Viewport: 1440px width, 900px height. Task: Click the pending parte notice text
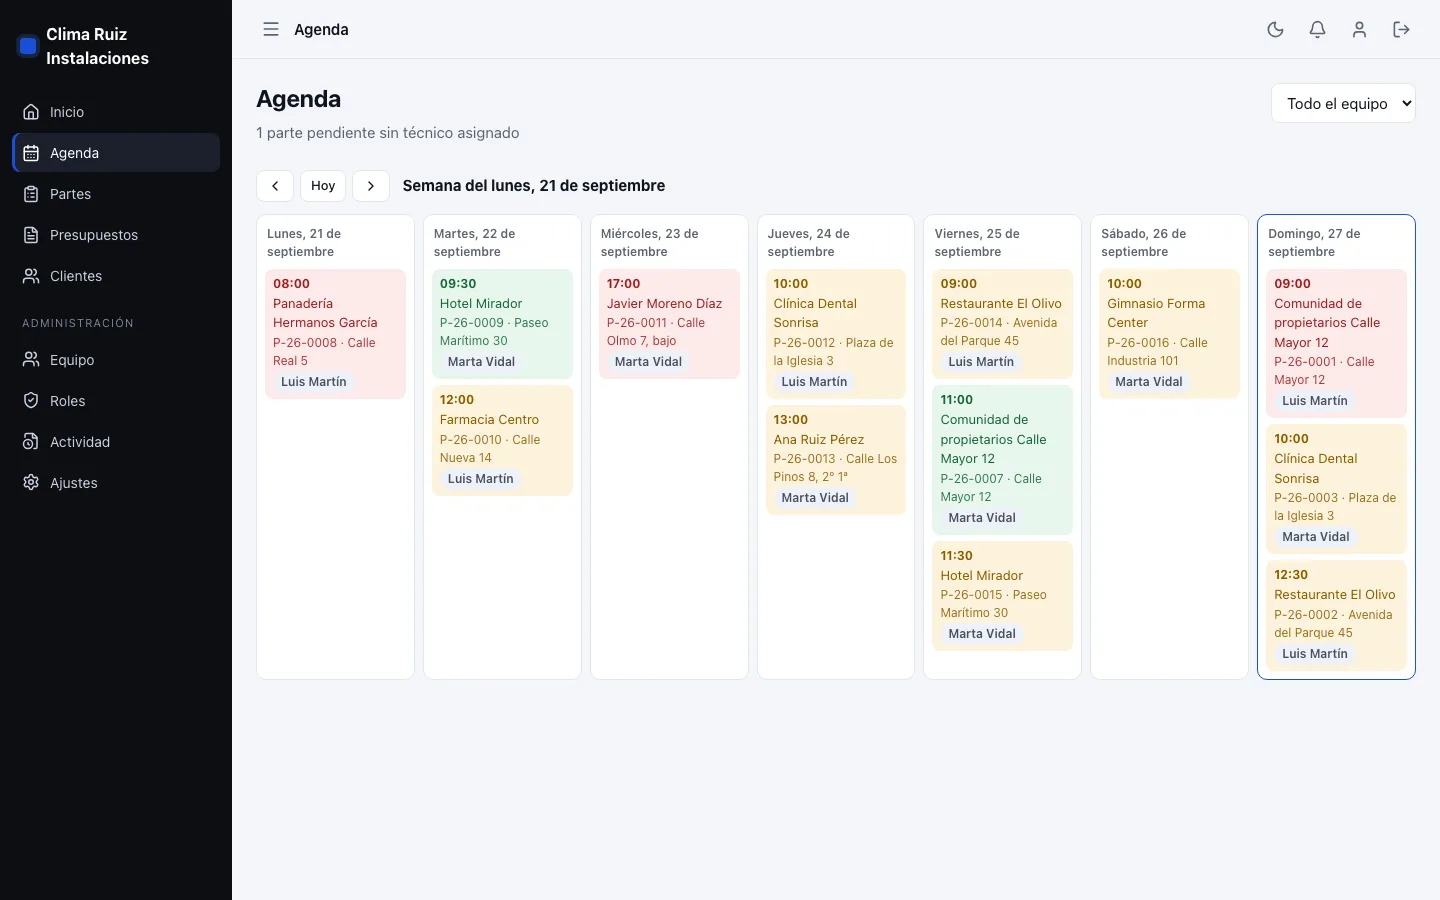tap(388, 133)
